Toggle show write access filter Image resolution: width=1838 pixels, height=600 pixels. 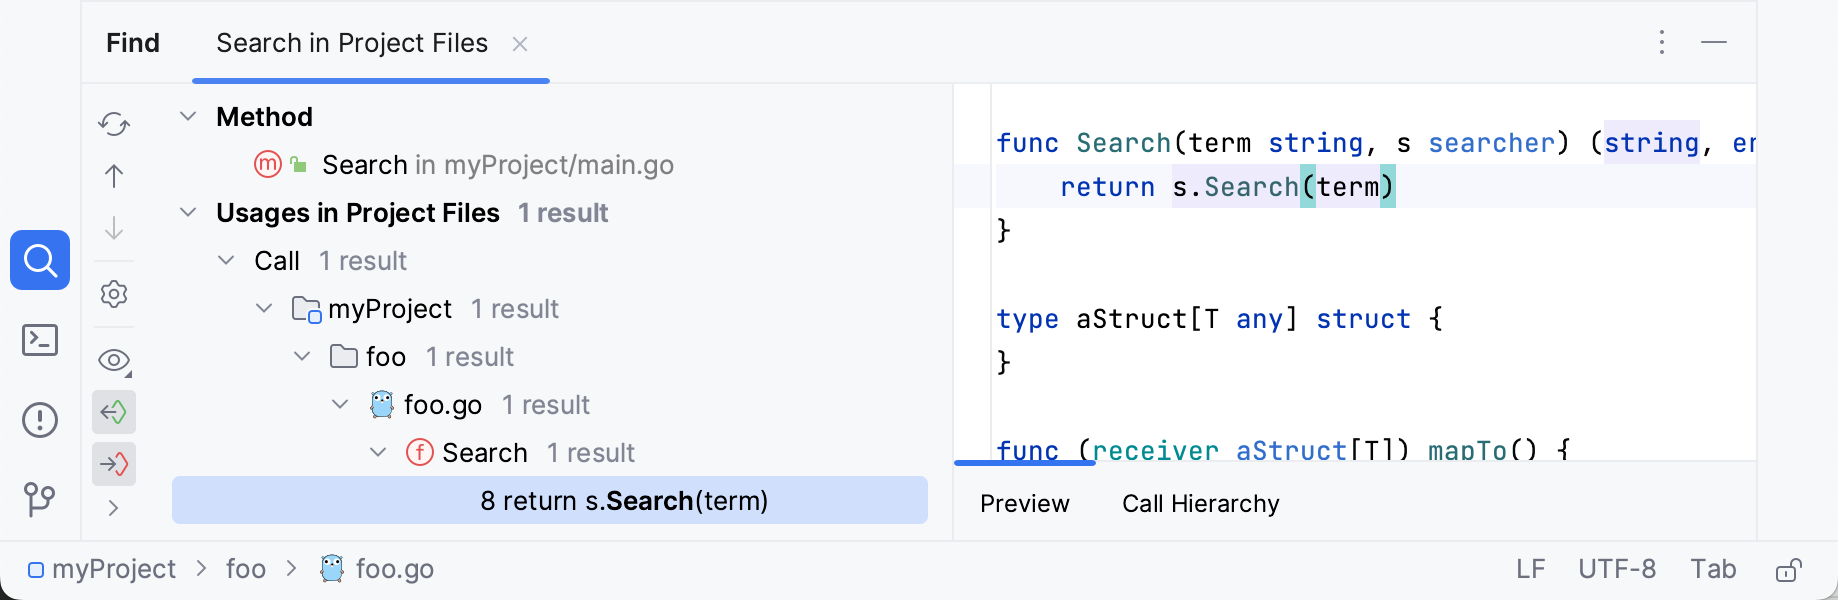114,464
